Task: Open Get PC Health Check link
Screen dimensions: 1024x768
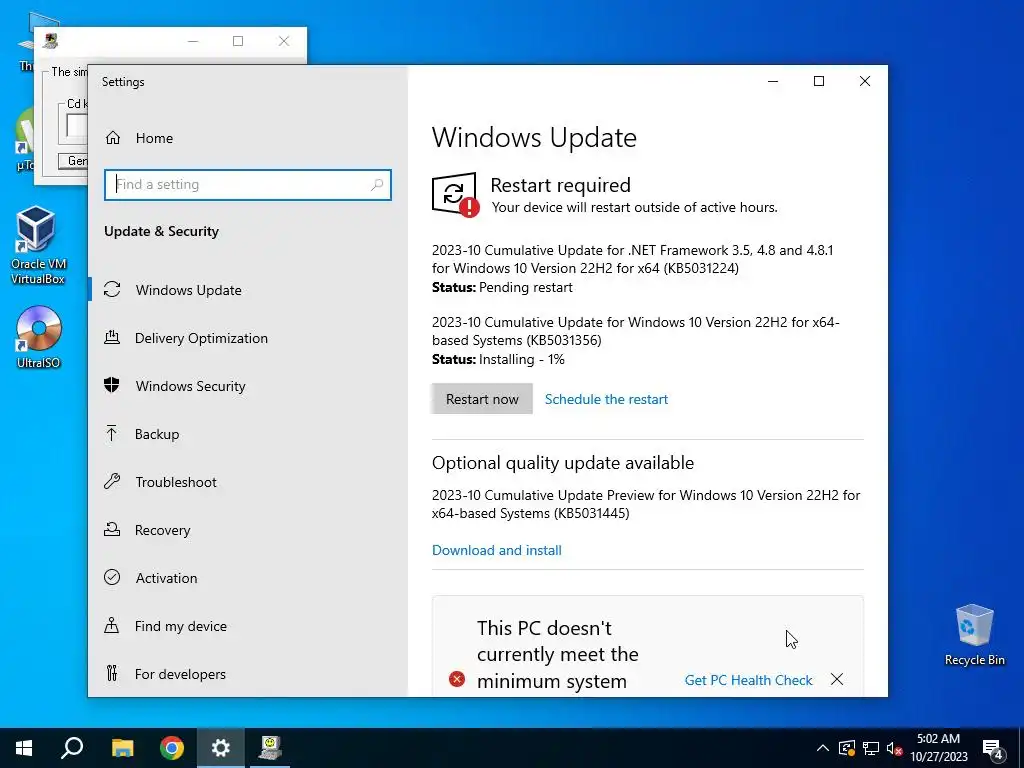Action: pyautogui.click(x=748, y=680)
